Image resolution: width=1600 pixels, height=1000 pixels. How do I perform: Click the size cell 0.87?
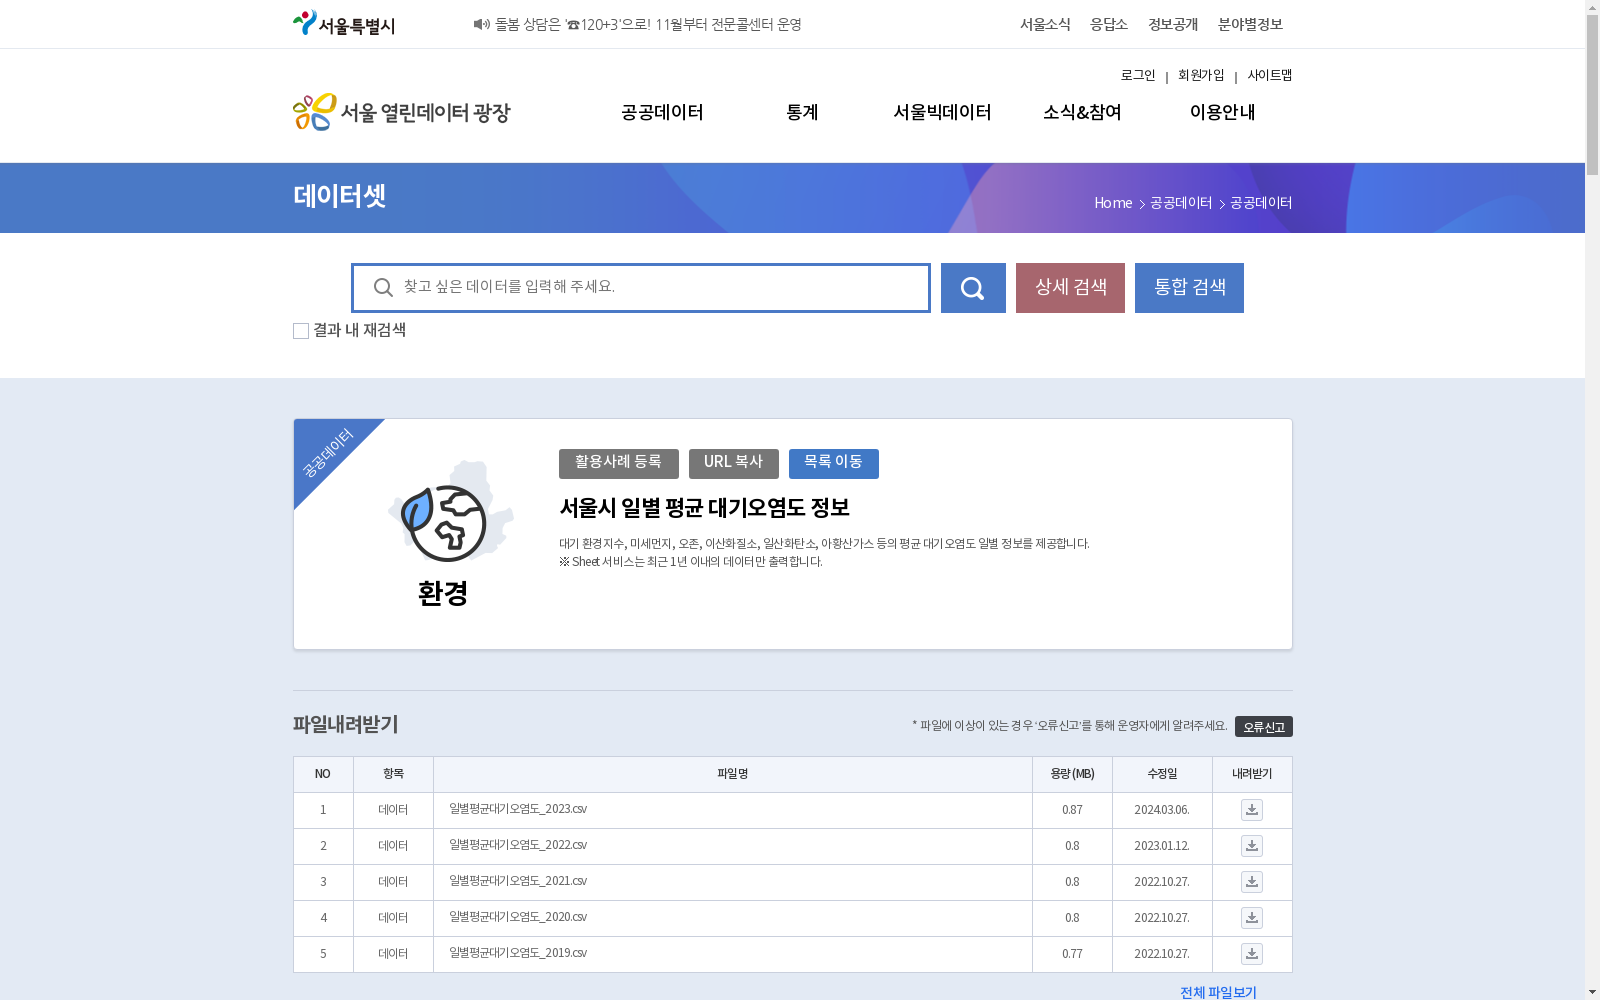(x=1072, y=810)
